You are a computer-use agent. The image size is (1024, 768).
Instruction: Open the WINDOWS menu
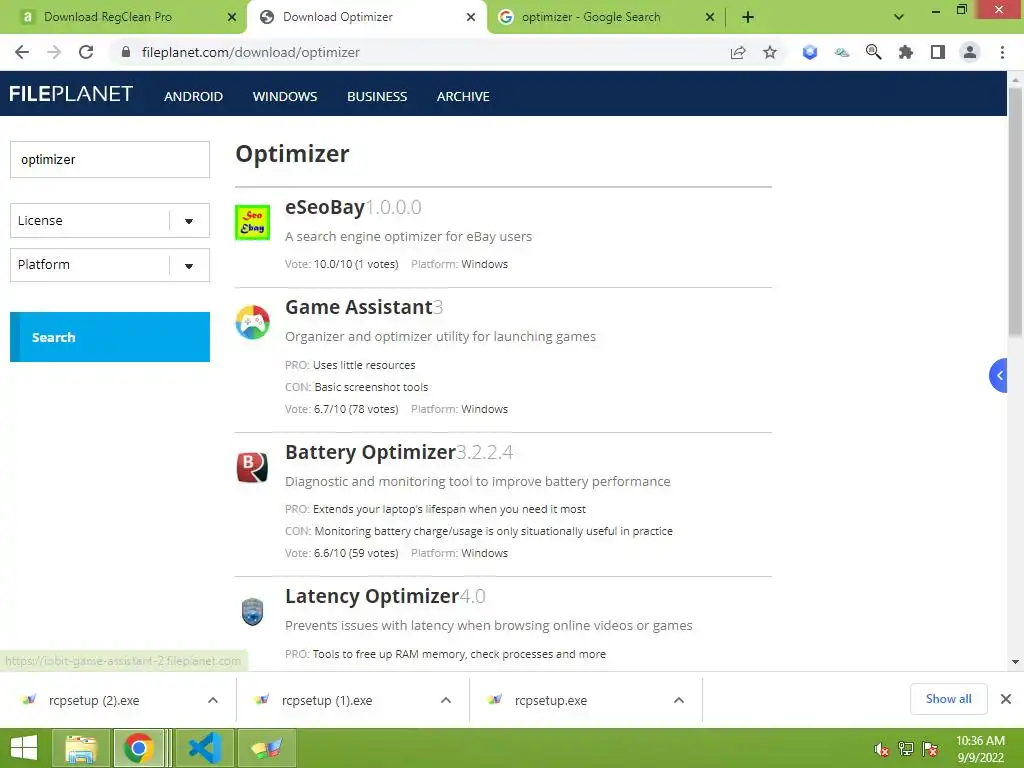285,96
